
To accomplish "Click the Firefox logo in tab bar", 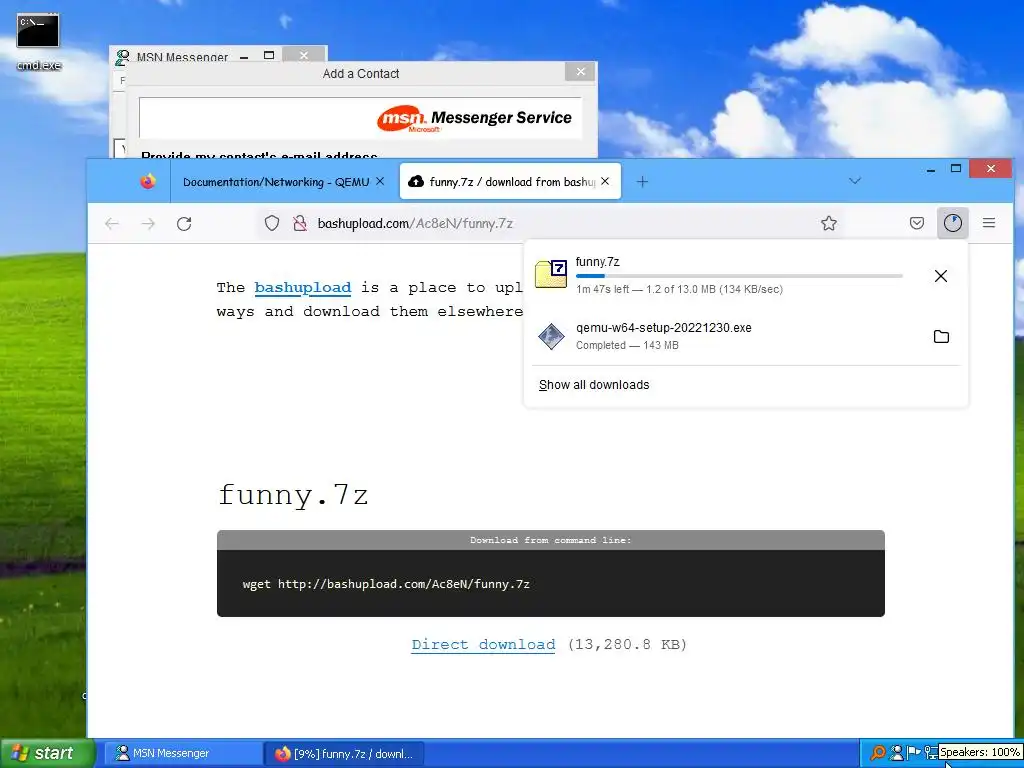I will (148, 182).
